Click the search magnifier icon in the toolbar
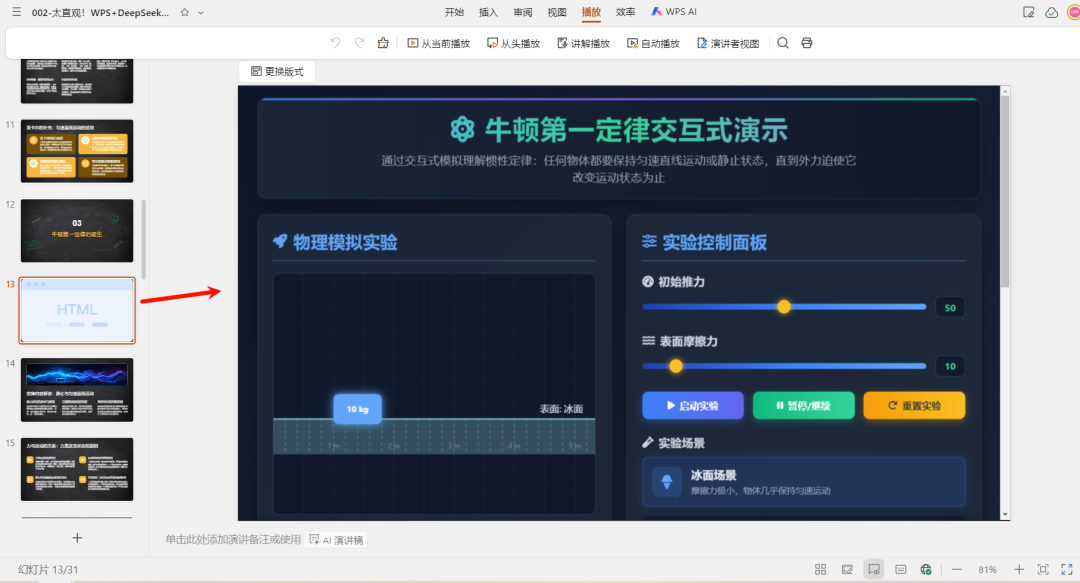Screen dimensions: 1080x583 click(x=783, y=43)
